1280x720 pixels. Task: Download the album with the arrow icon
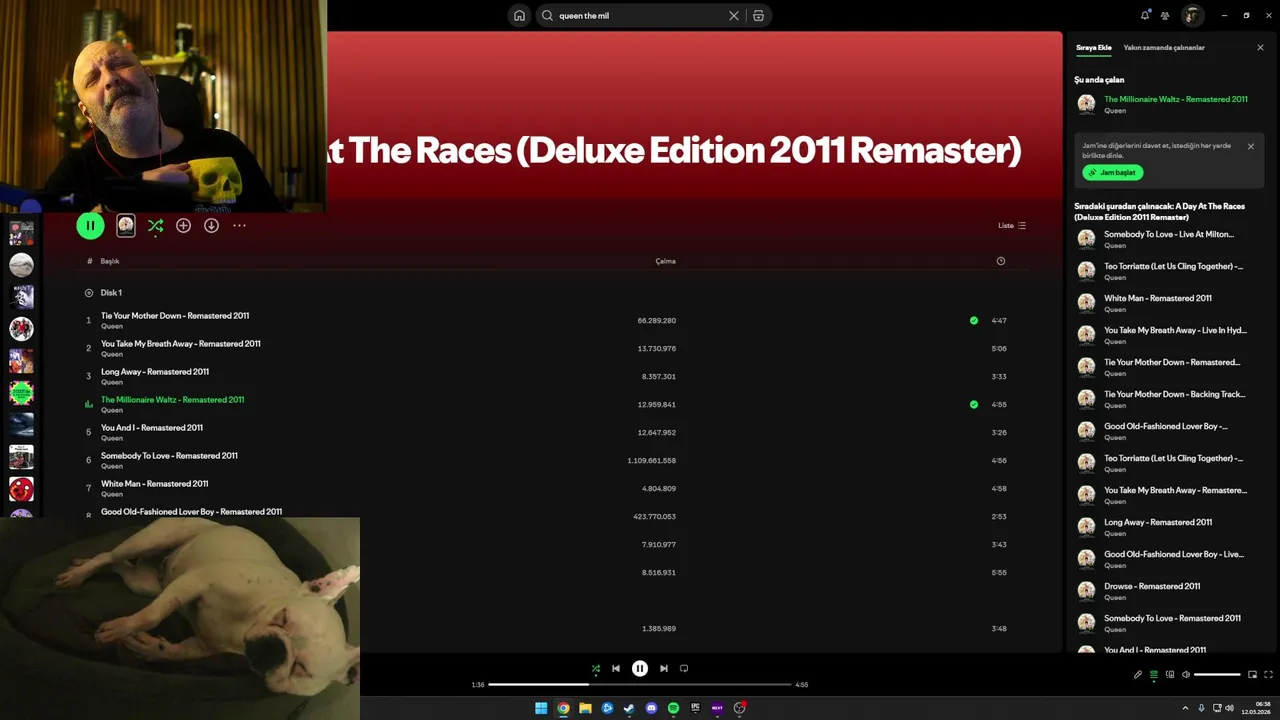pyautogui.click(x=211, y=225)
